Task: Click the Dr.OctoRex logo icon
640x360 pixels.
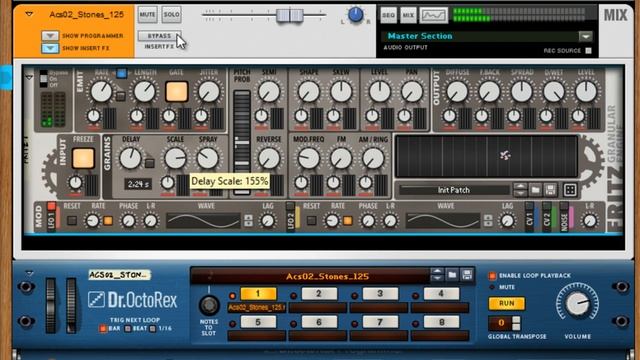Action: click(x=96, y=300)
